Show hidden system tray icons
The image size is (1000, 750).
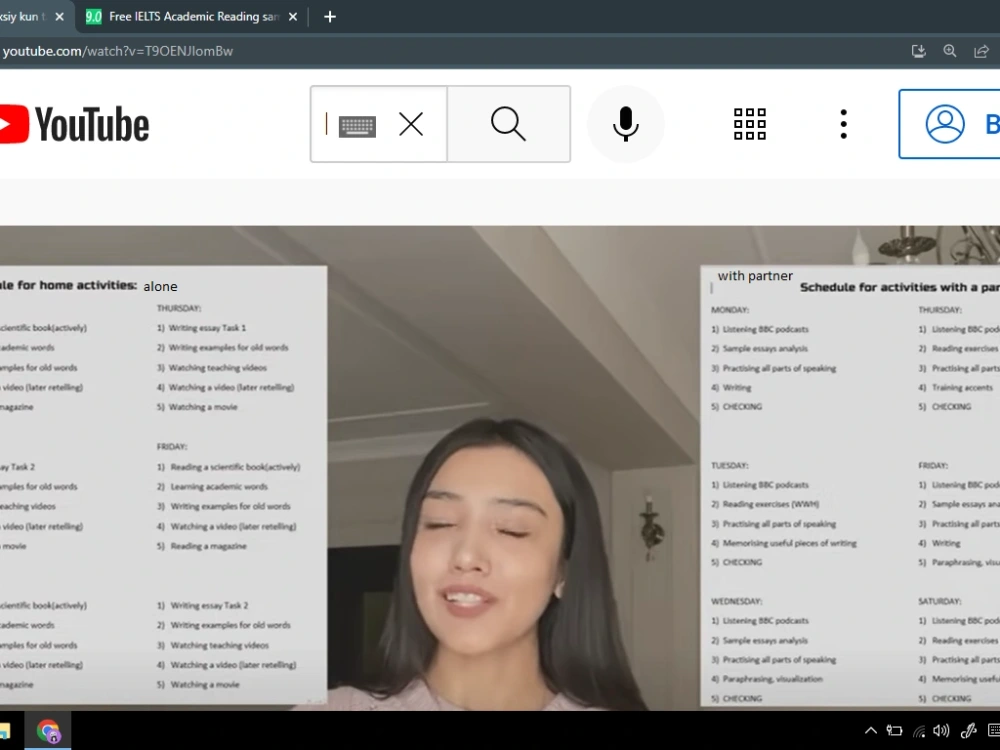(x=871, y=731)
